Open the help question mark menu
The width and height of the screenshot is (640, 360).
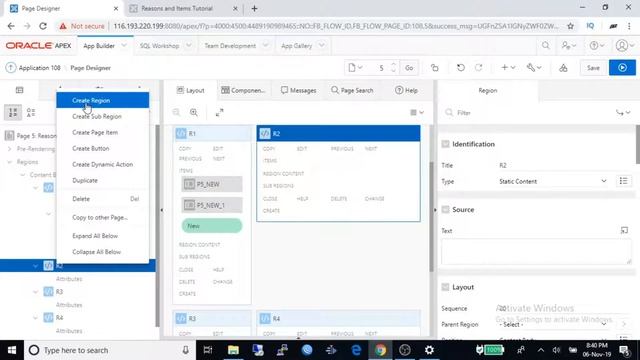tap(597, 46)
